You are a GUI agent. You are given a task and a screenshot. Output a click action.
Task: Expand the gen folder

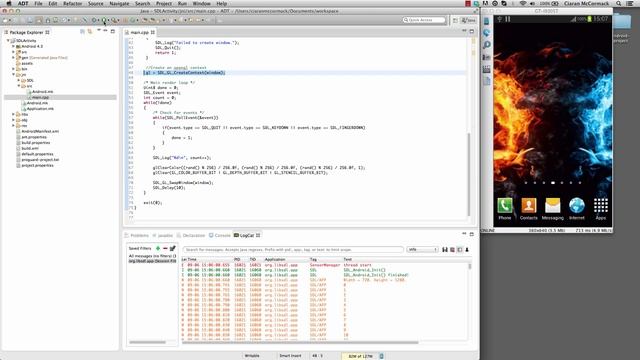[13, 58]
